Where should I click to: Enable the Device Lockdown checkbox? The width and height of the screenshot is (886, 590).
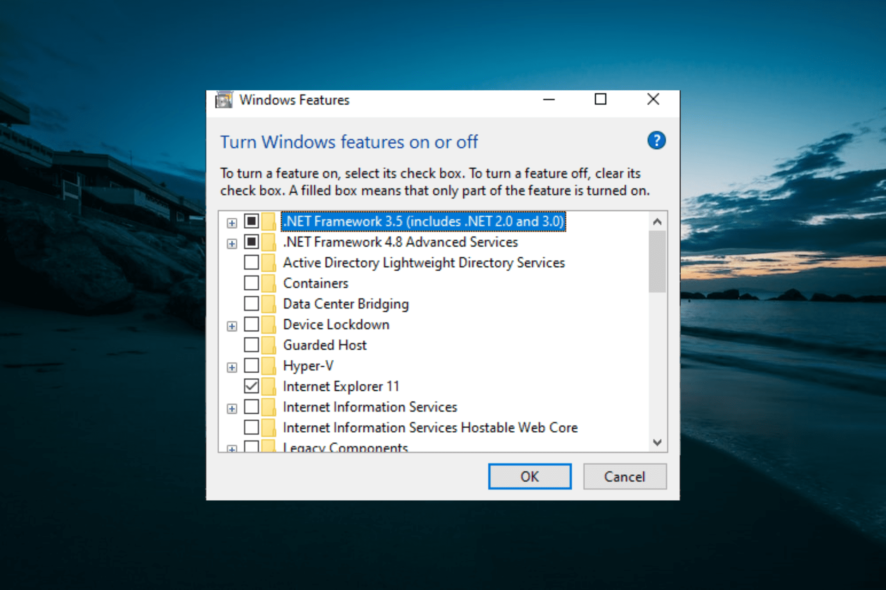251,324
